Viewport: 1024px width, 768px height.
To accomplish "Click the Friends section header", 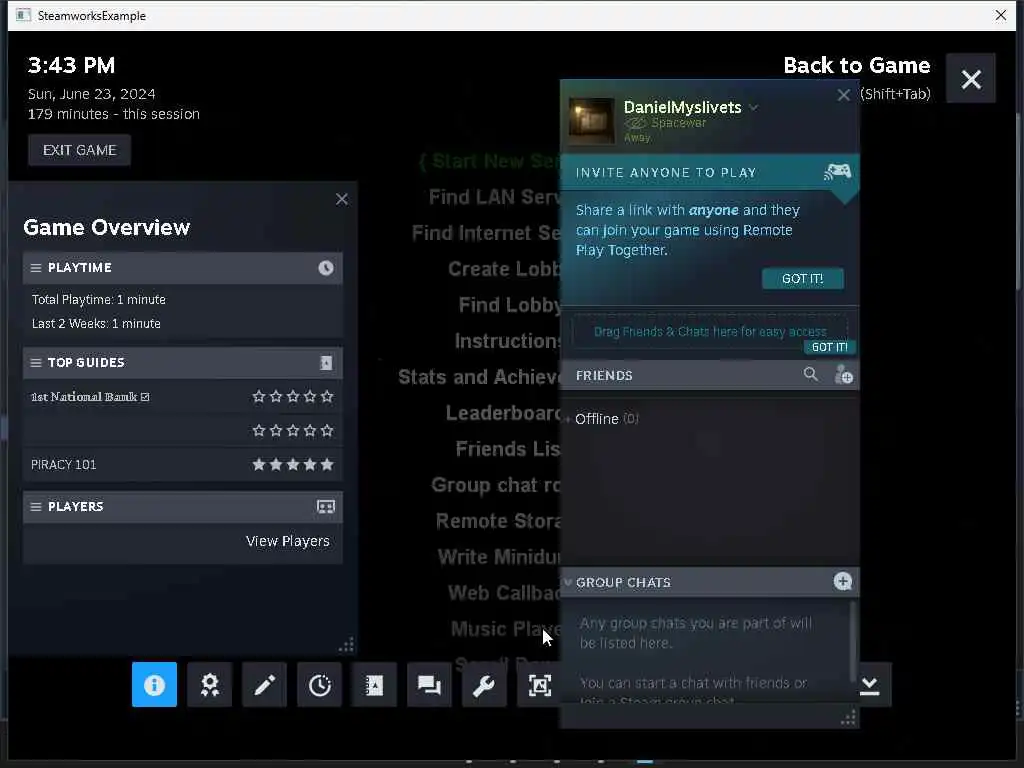I will (x=709, y=375).
